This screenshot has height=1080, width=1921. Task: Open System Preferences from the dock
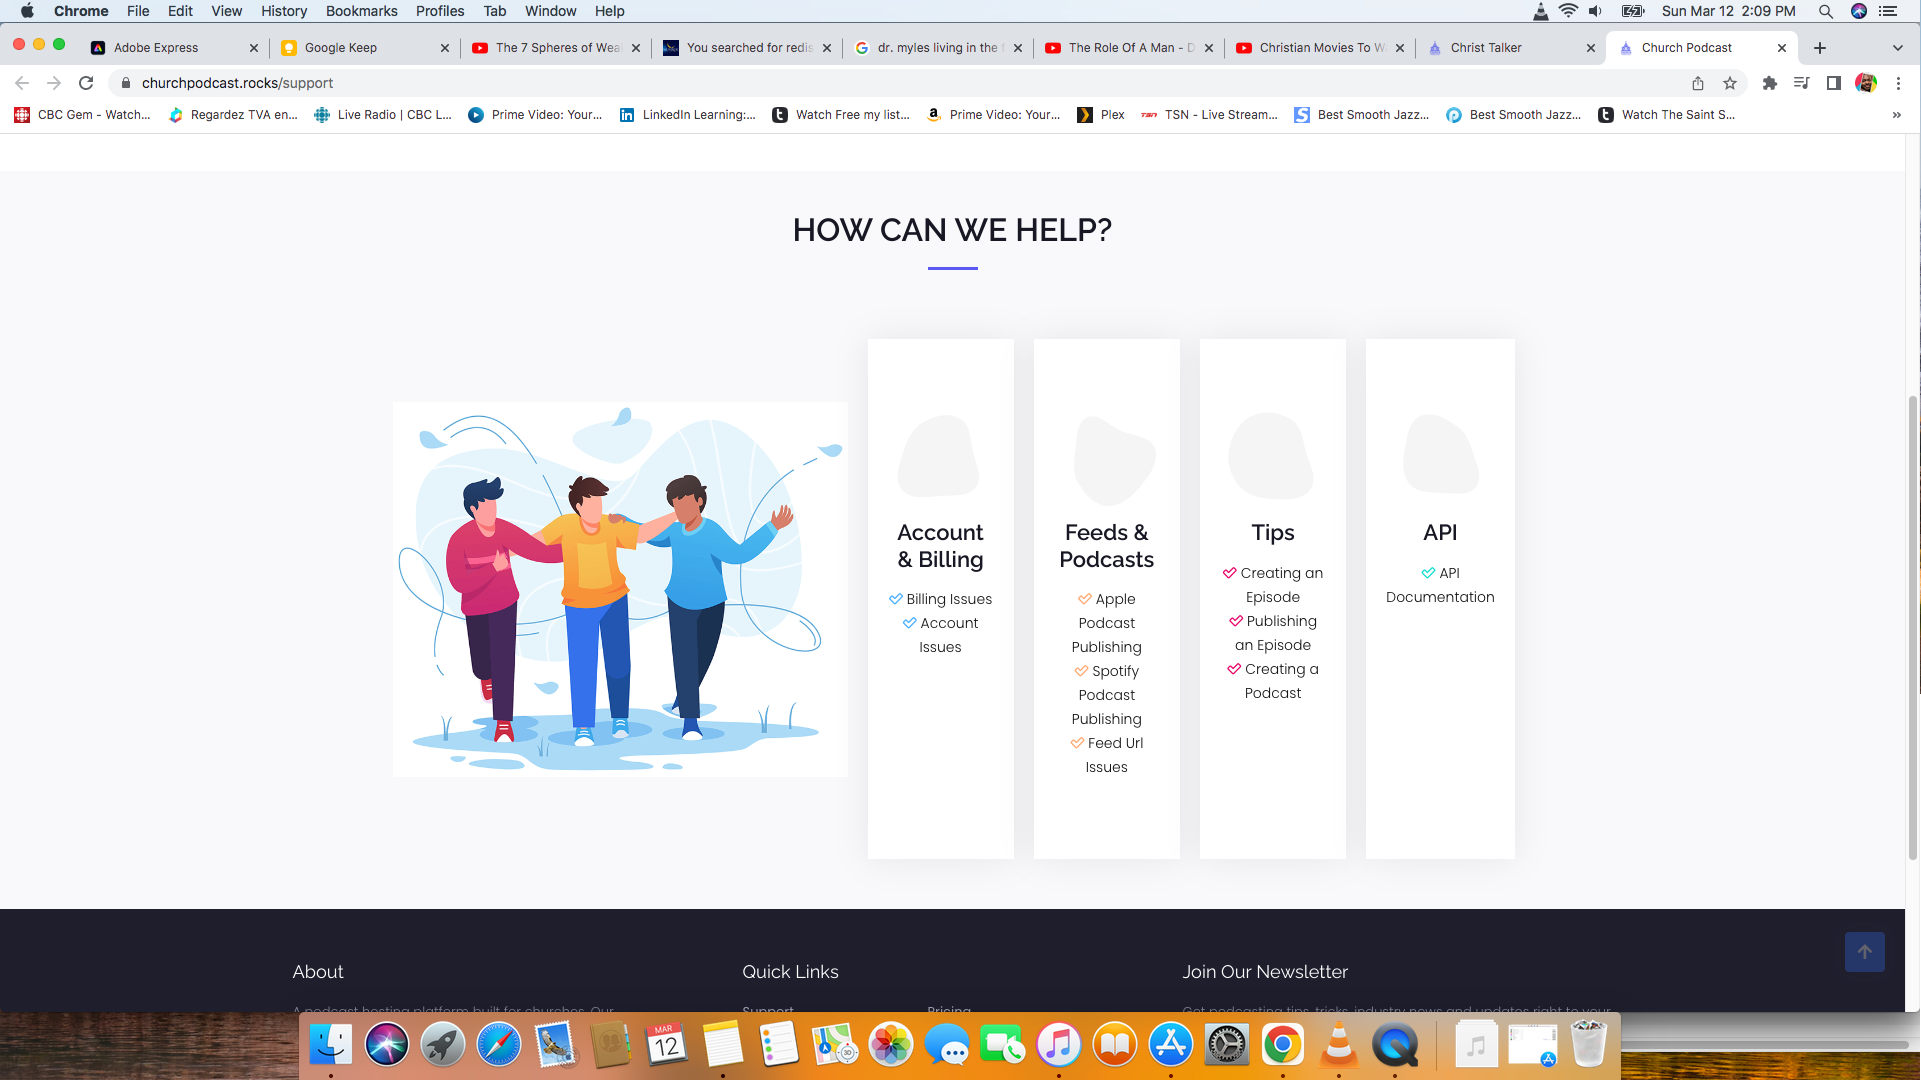point(1227,1045)
